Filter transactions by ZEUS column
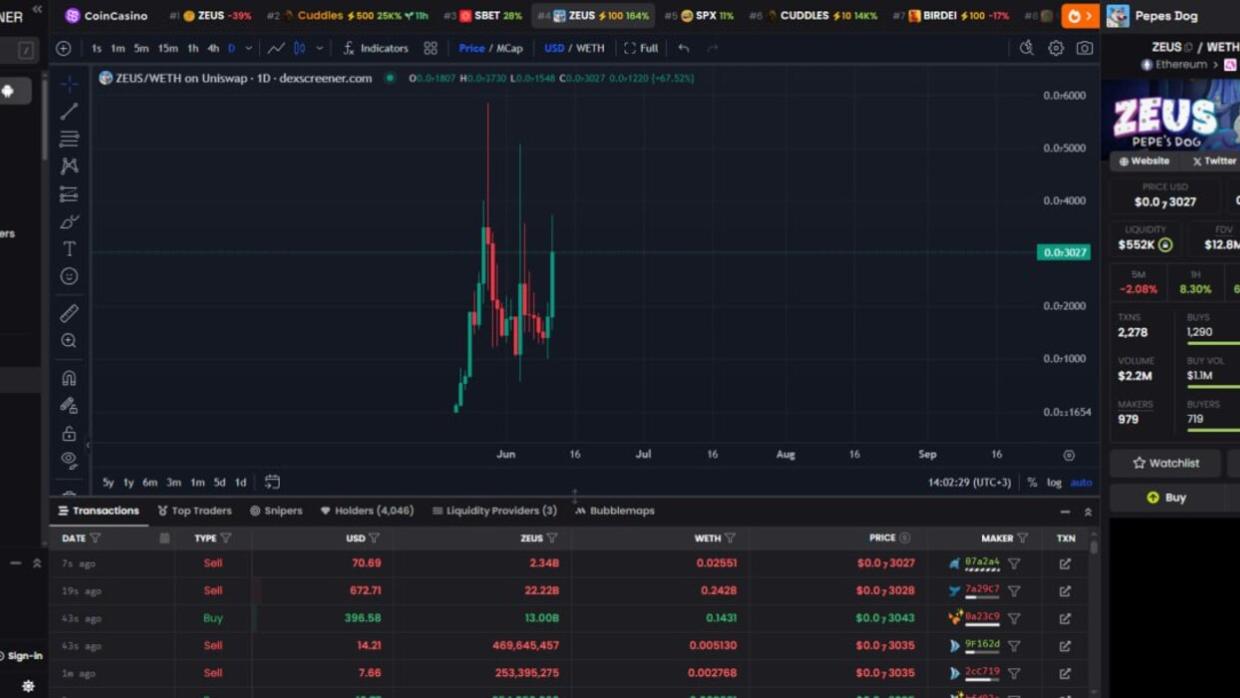This screenshot has width=1240, height=698. (x=552, y=538)
